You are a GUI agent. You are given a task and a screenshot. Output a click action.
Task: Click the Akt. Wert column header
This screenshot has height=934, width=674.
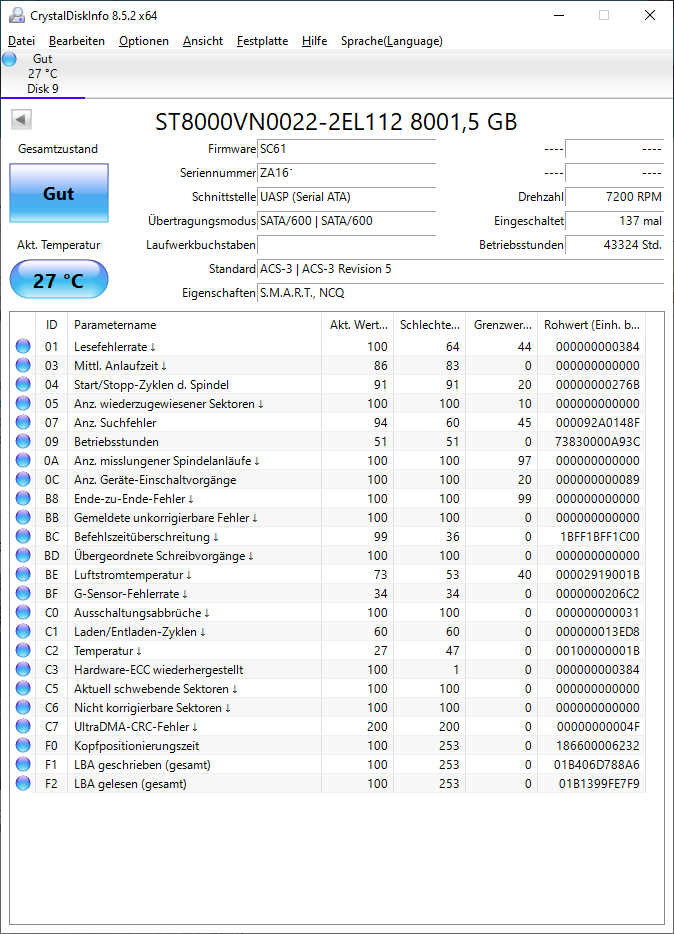(358, 325)
